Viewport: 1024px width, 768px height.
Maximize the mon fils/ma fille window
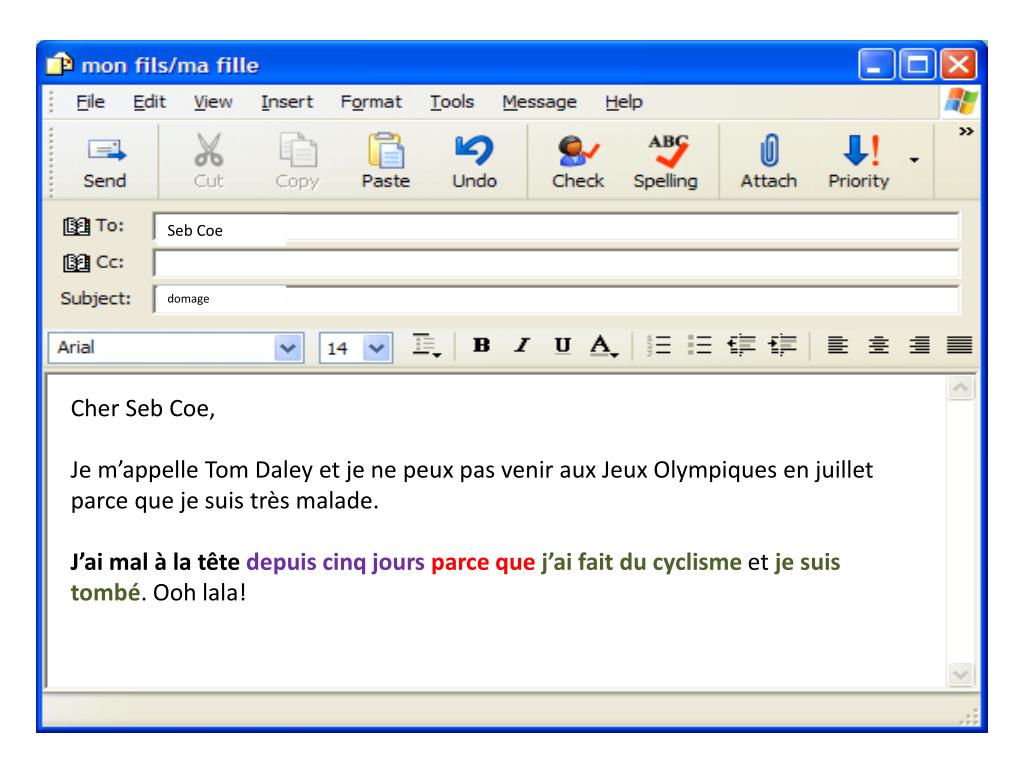click(x=918, y=65)
